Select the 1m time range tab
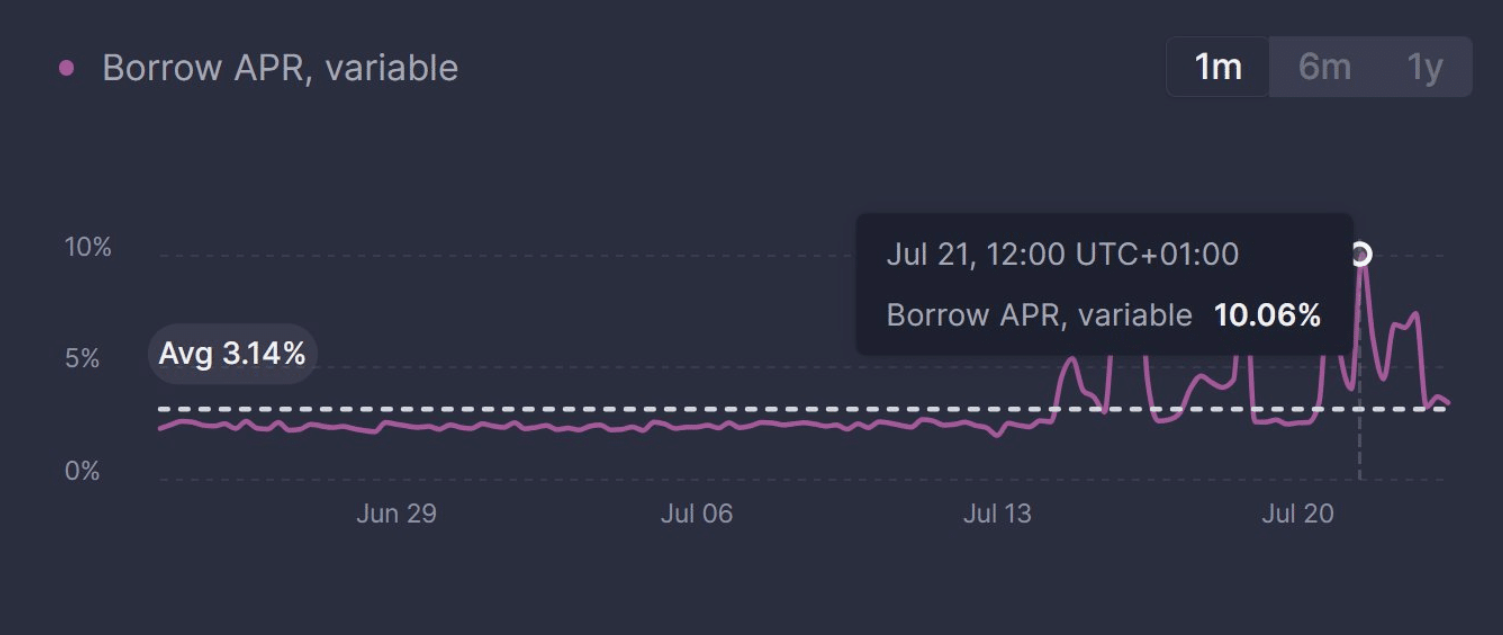The height and width of the screenshot is (635, 1503). pos(1218,67)
